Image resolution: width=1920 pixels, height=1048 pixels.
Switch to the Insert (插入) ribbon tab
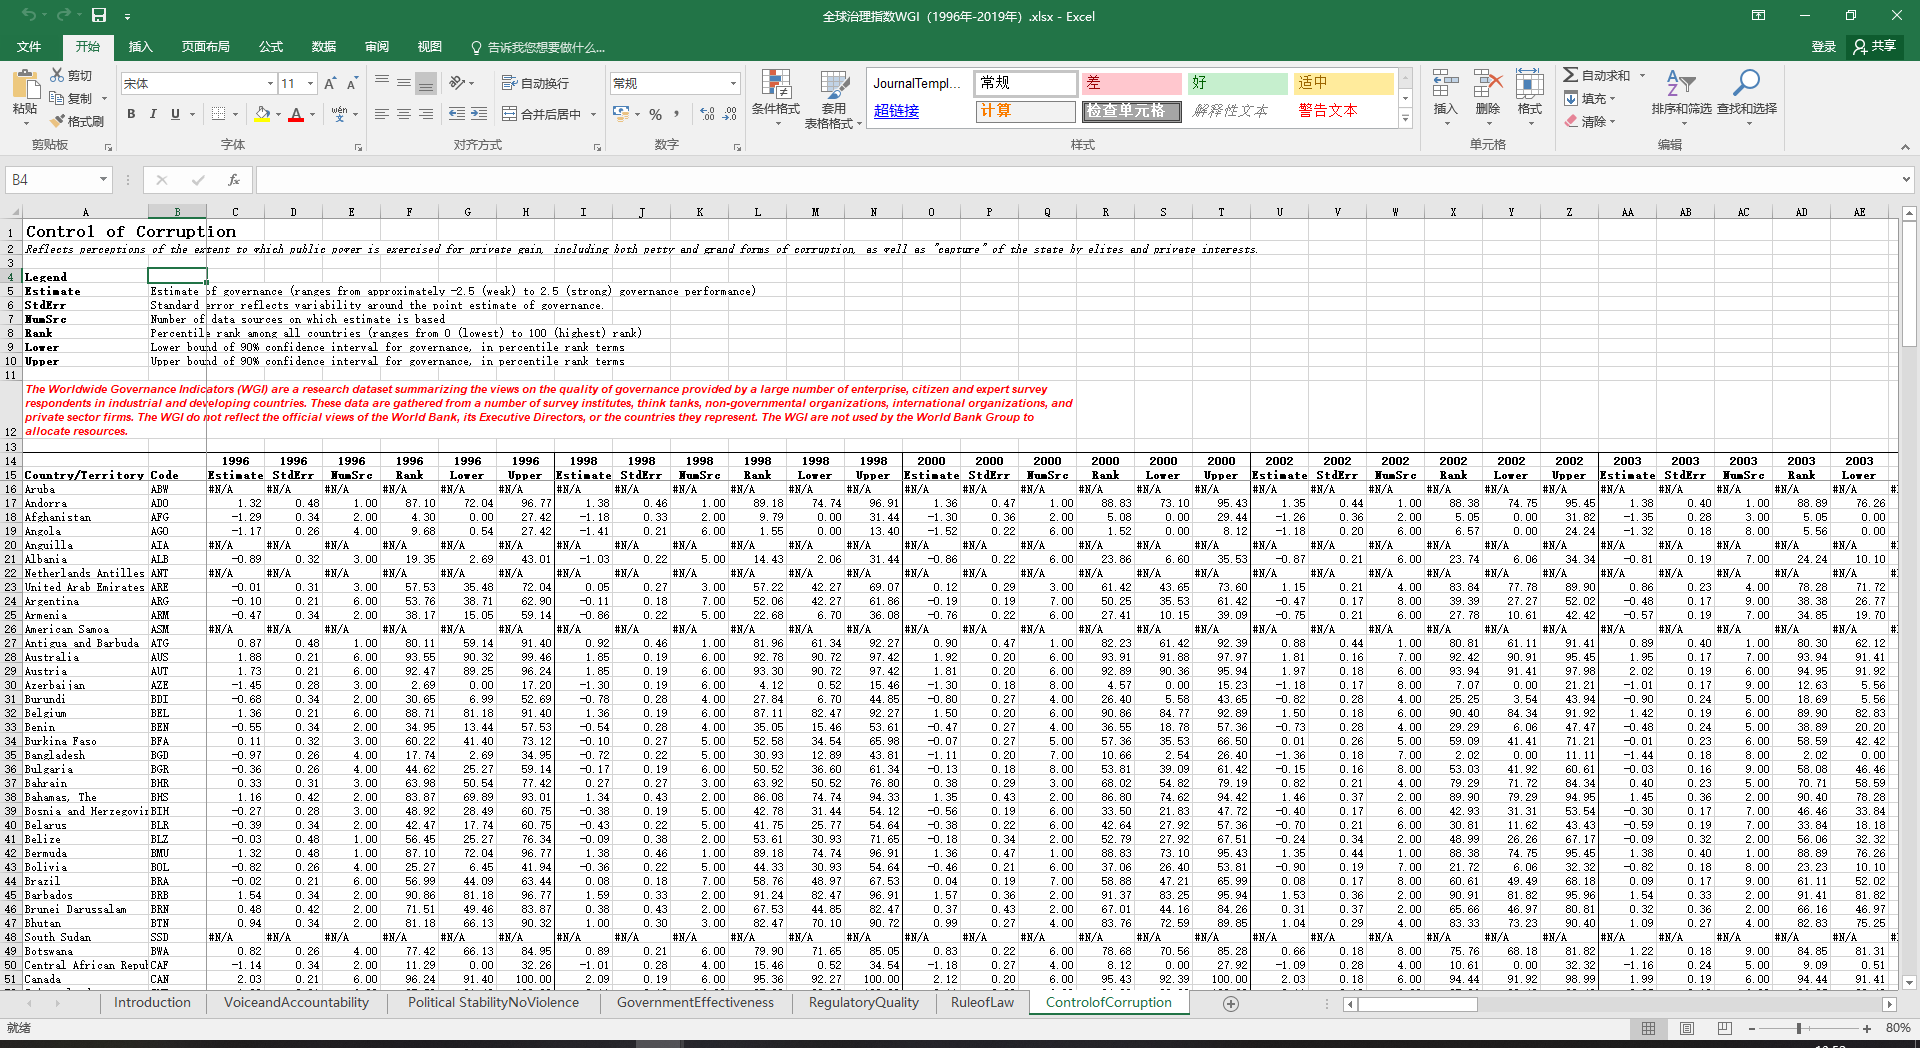point(141,46)
